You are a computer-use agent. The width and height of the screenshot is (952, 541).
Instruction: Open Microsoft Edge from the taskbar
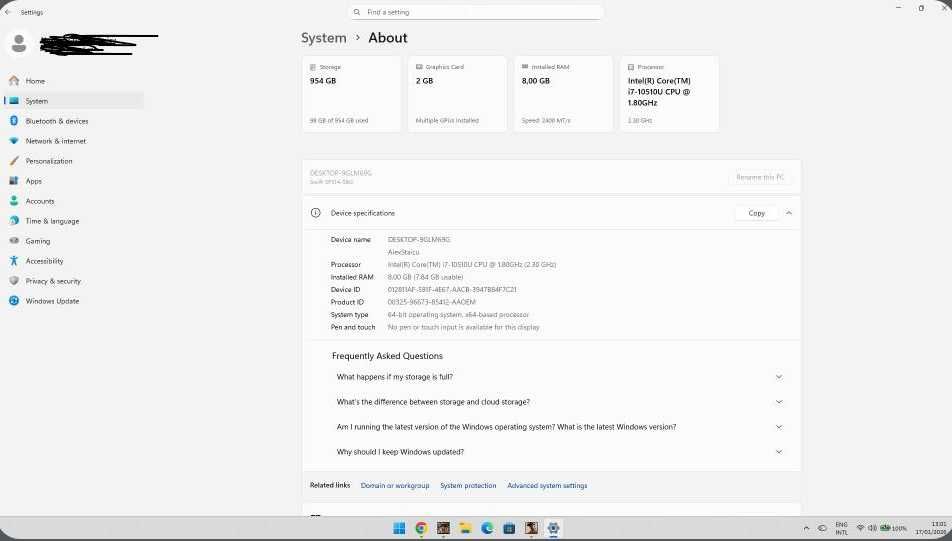(x=487, y=528)
